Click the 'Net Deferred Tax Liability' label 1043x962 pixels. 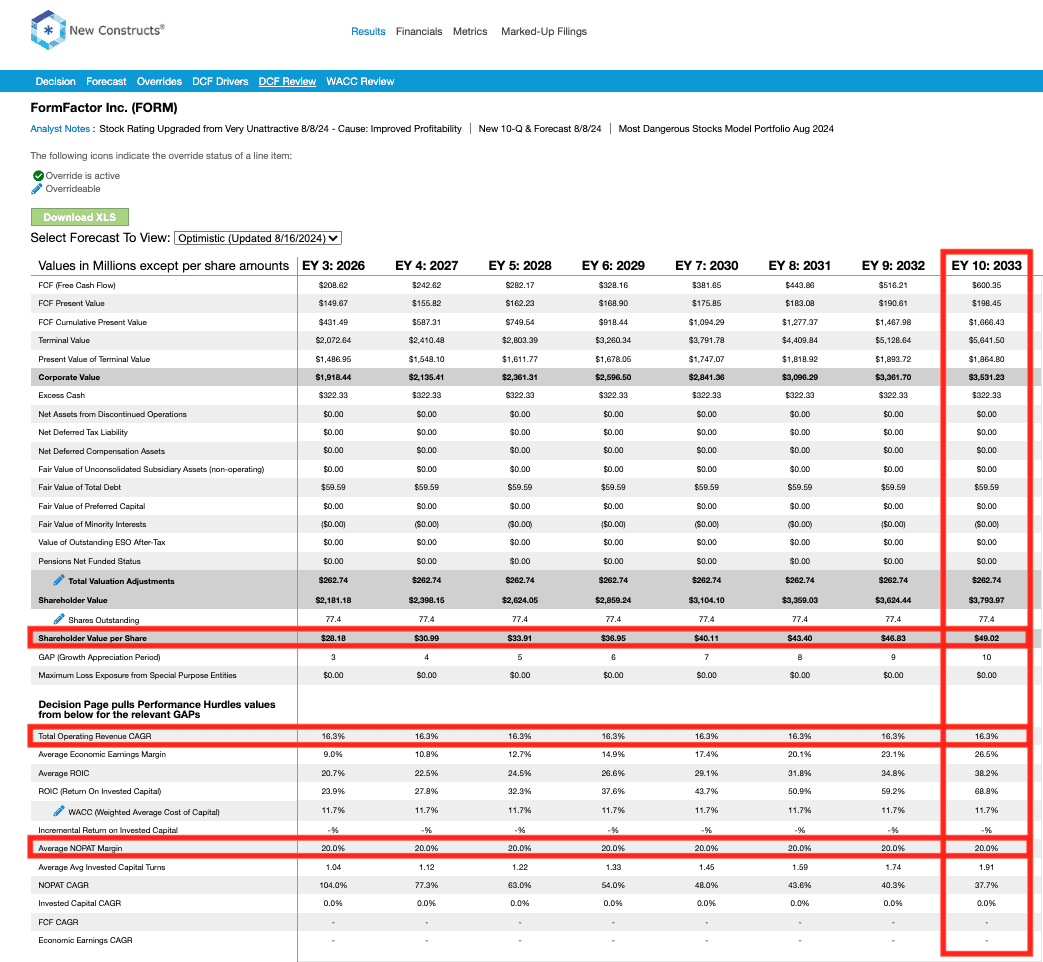83,432
